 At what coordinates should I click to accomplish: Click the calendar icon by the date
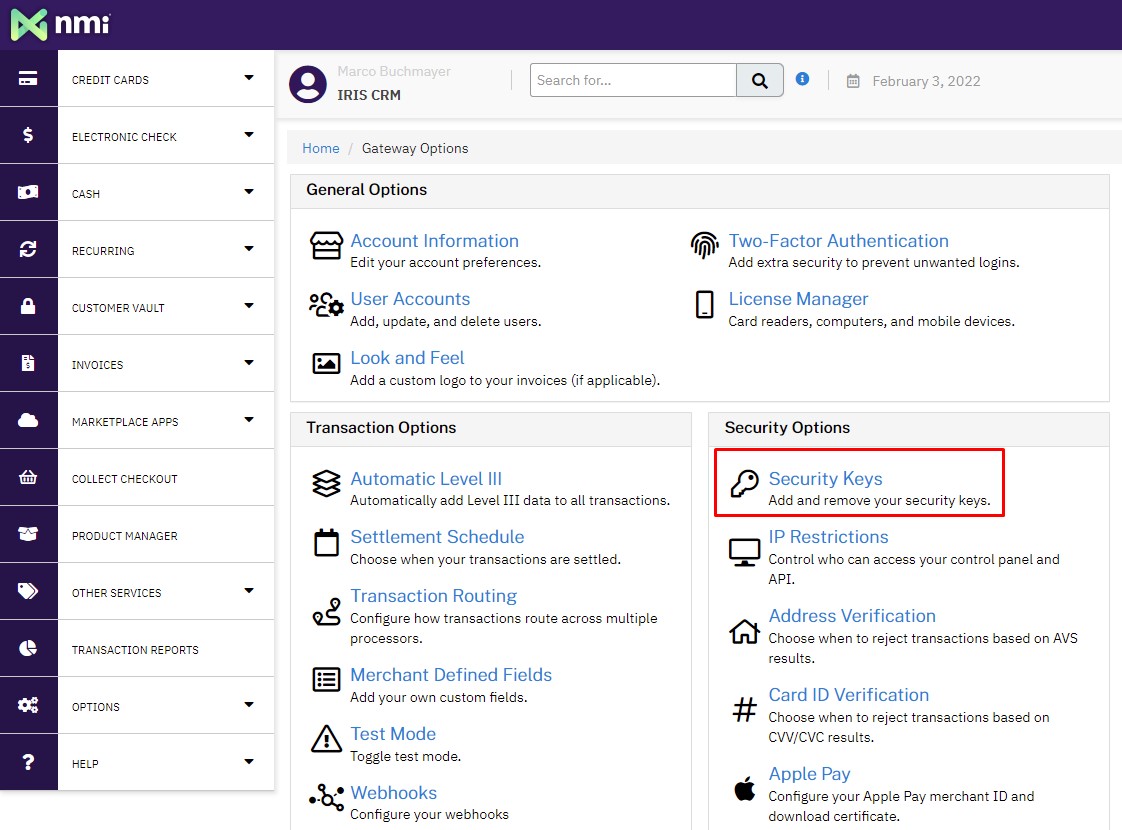[853, 81]
